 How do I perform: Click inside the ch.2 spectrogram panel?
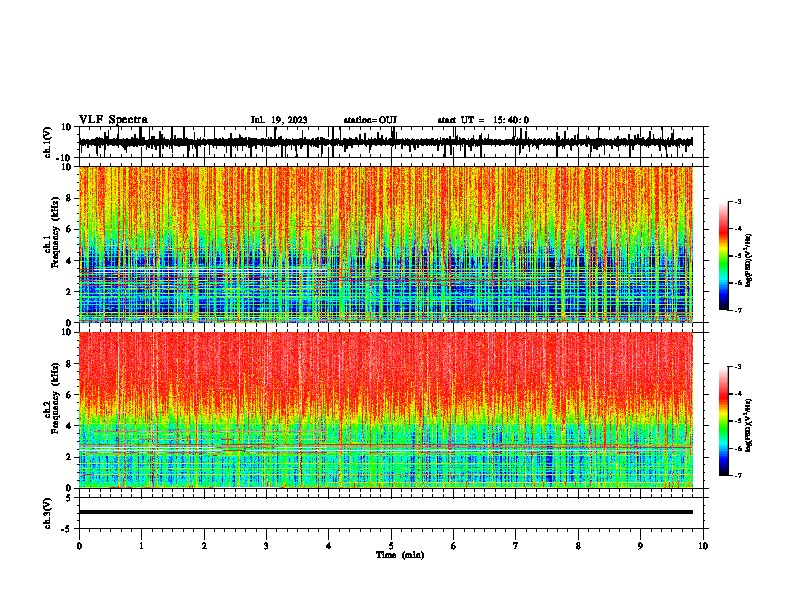pos(385,410)
